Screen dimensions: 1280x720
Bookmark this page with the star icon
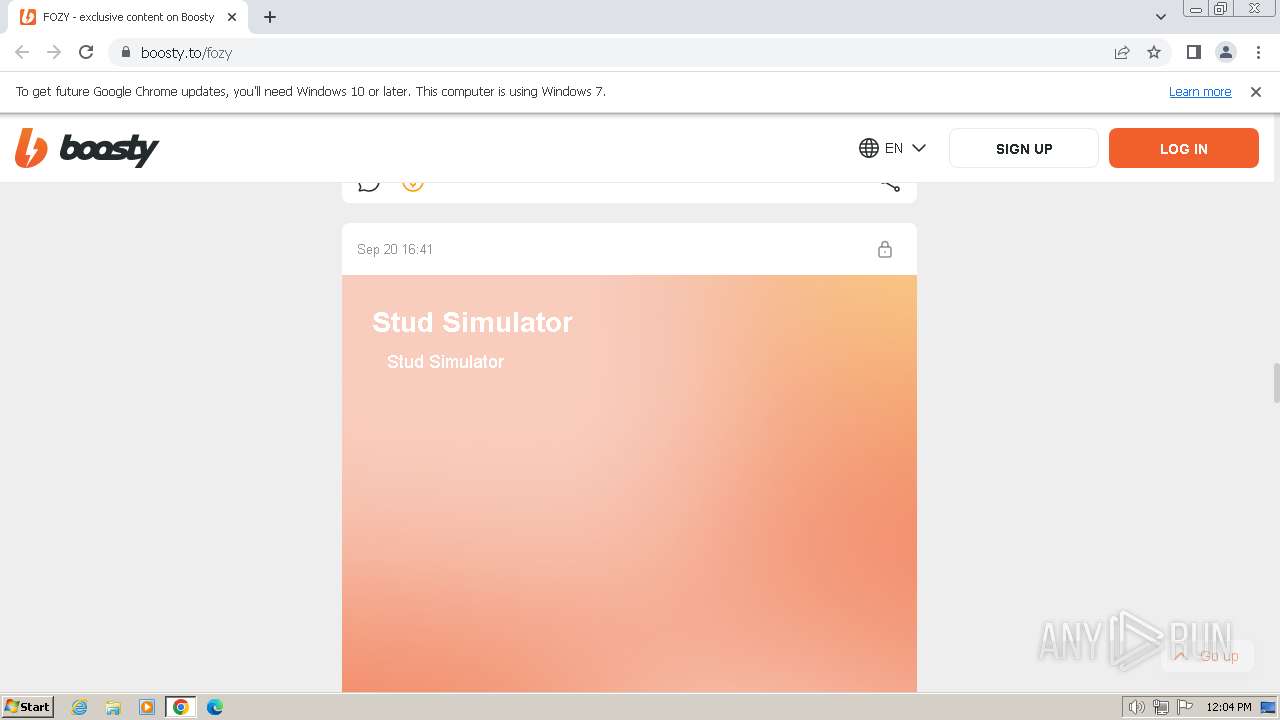pyautogui.click(x=1154, y=52)
